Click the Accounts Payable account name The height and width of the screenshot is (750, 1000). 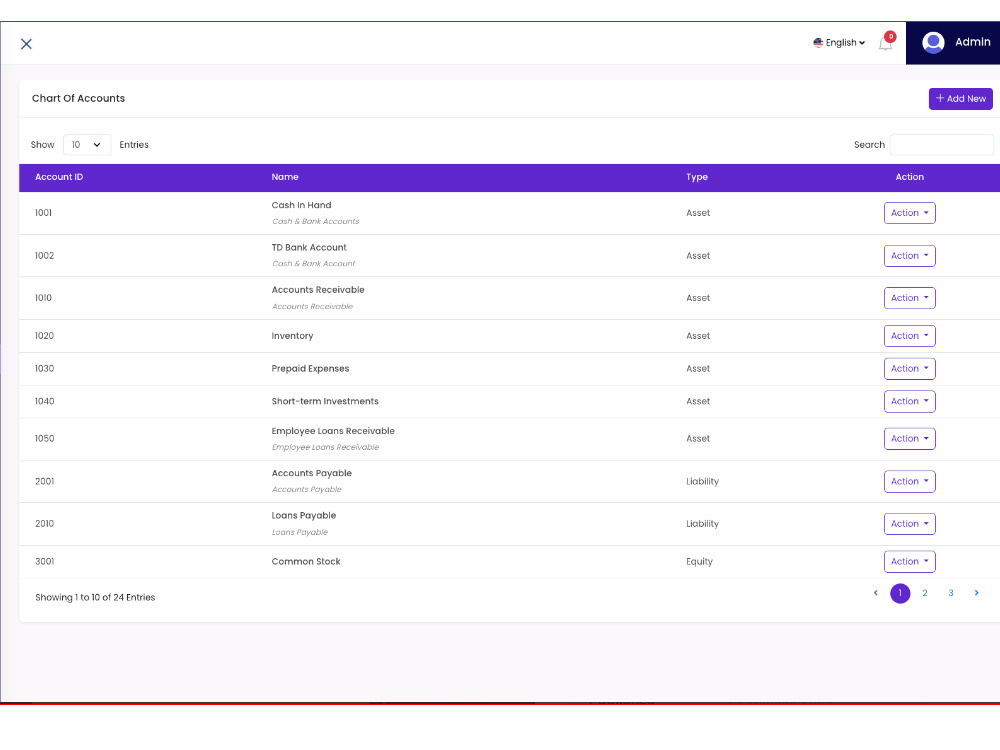pos(311,473)
